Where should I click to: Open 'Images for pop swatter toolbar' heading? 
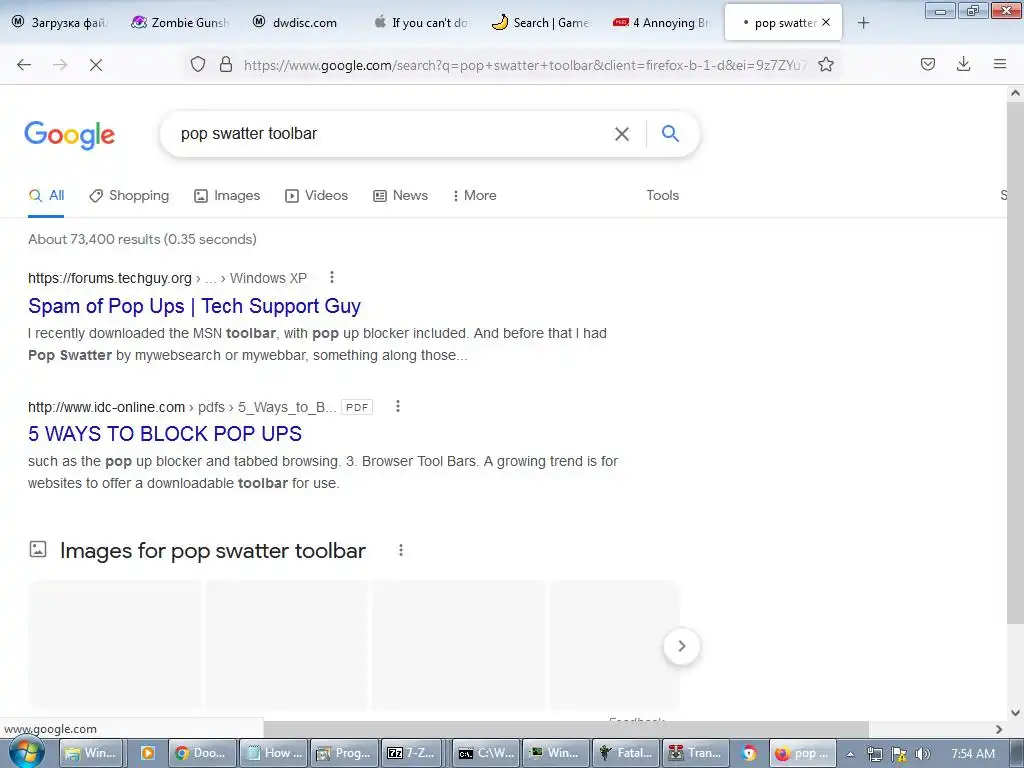(213, 551)
